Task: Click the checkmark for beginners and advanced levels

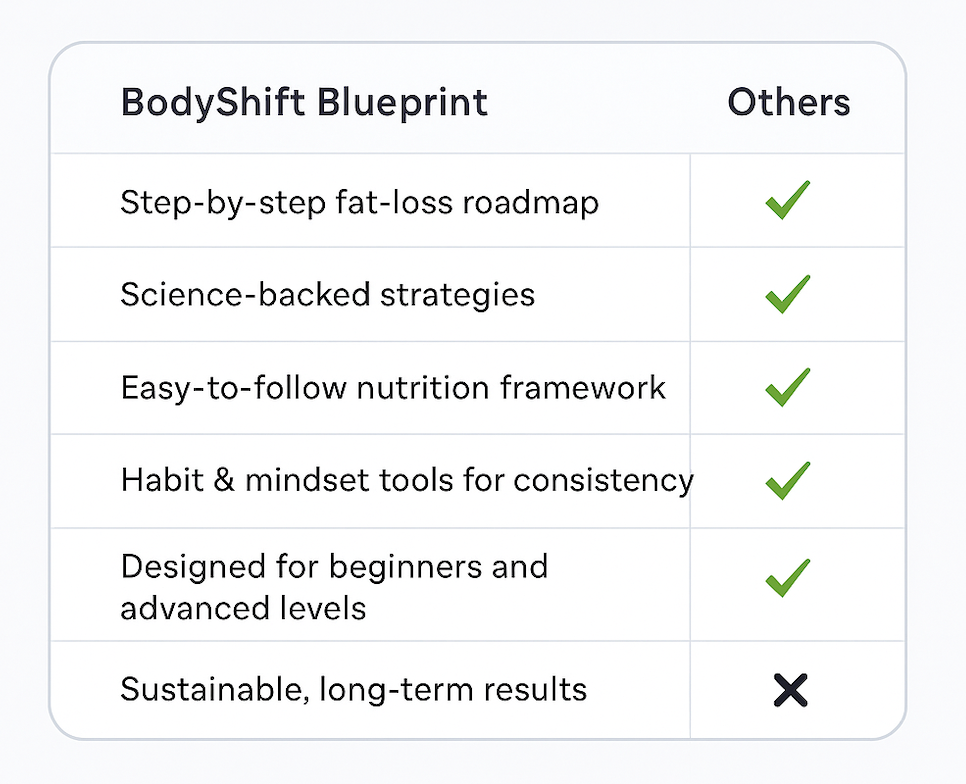Action: pos(788,578)
